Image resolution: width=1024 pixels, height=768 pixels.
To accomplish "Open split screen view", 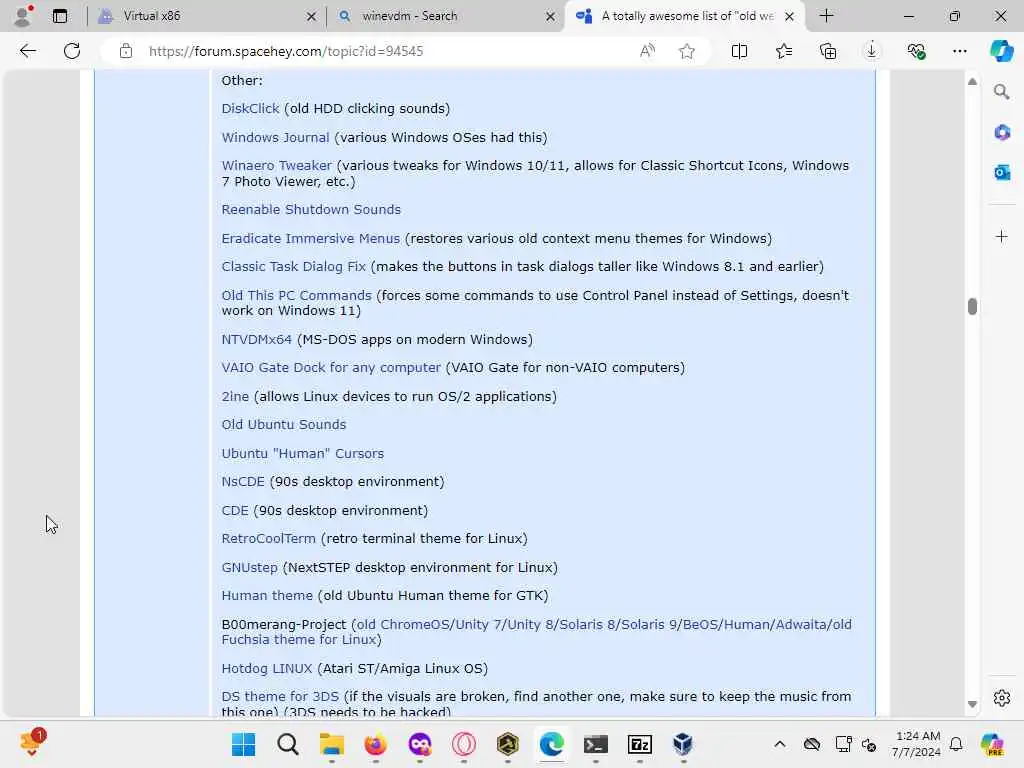I will [739, 51].
